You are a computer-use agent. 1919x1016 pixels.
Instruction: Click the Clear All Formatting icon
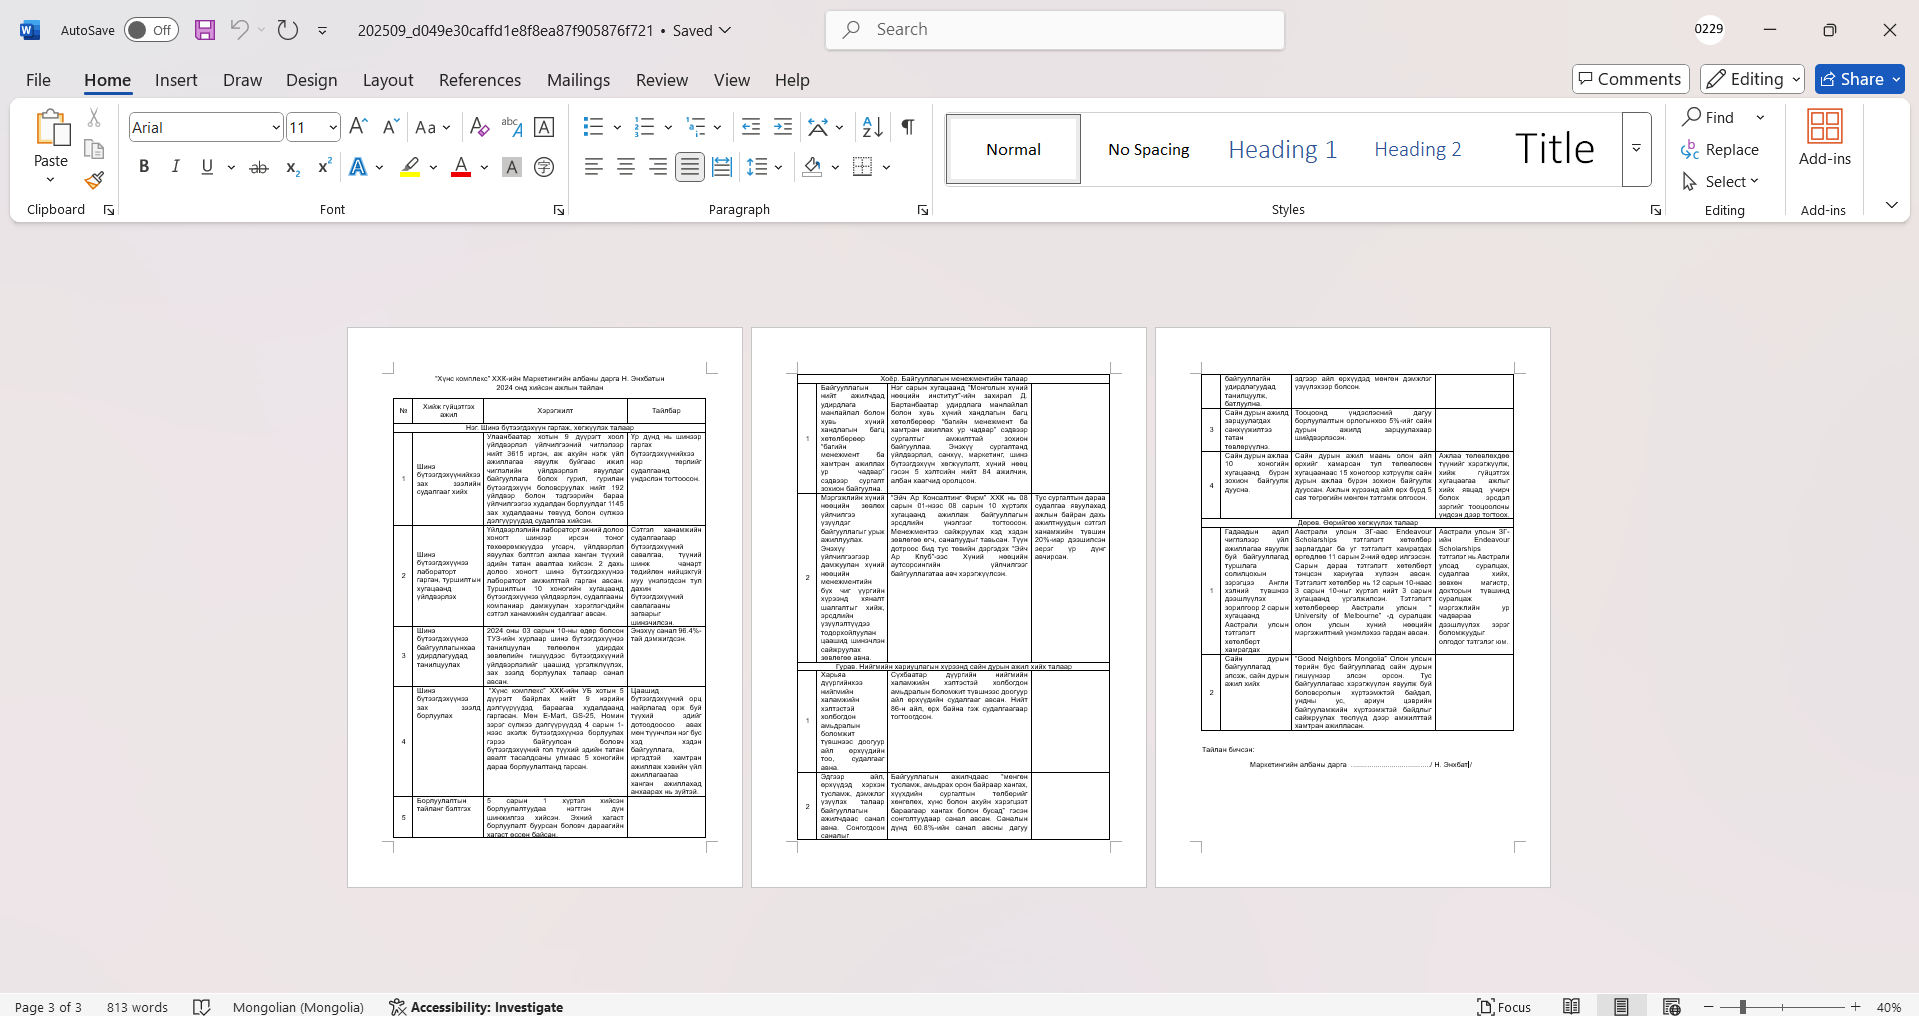(479, 127)
